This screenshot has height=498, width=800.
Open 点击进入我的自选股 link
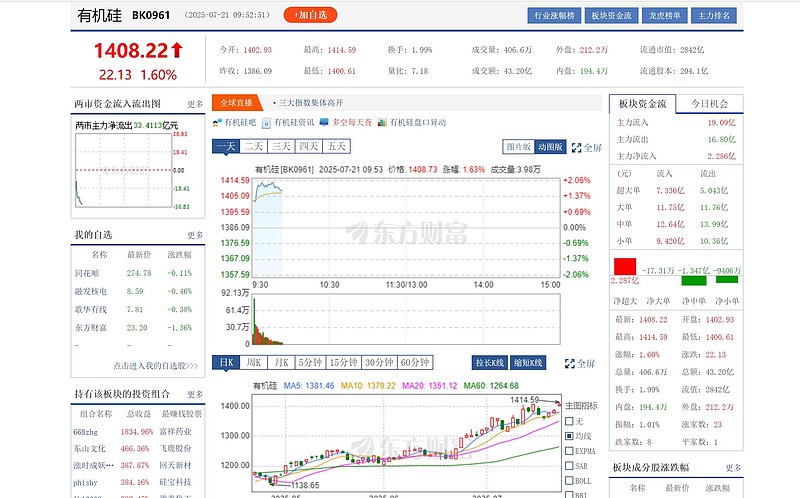pyautogui.click(x=156, y=366)
